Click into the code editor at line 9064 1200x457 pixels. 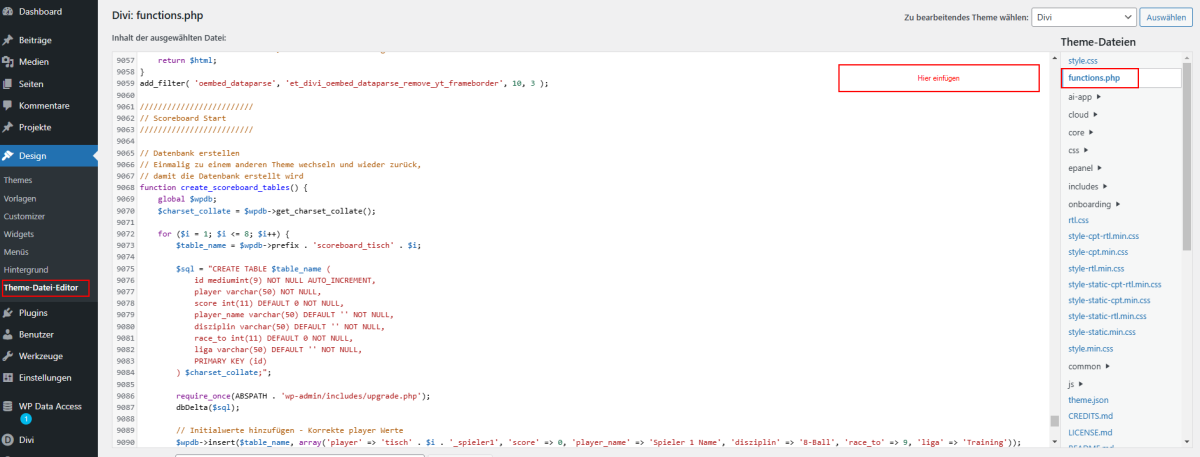pos(400,142)
